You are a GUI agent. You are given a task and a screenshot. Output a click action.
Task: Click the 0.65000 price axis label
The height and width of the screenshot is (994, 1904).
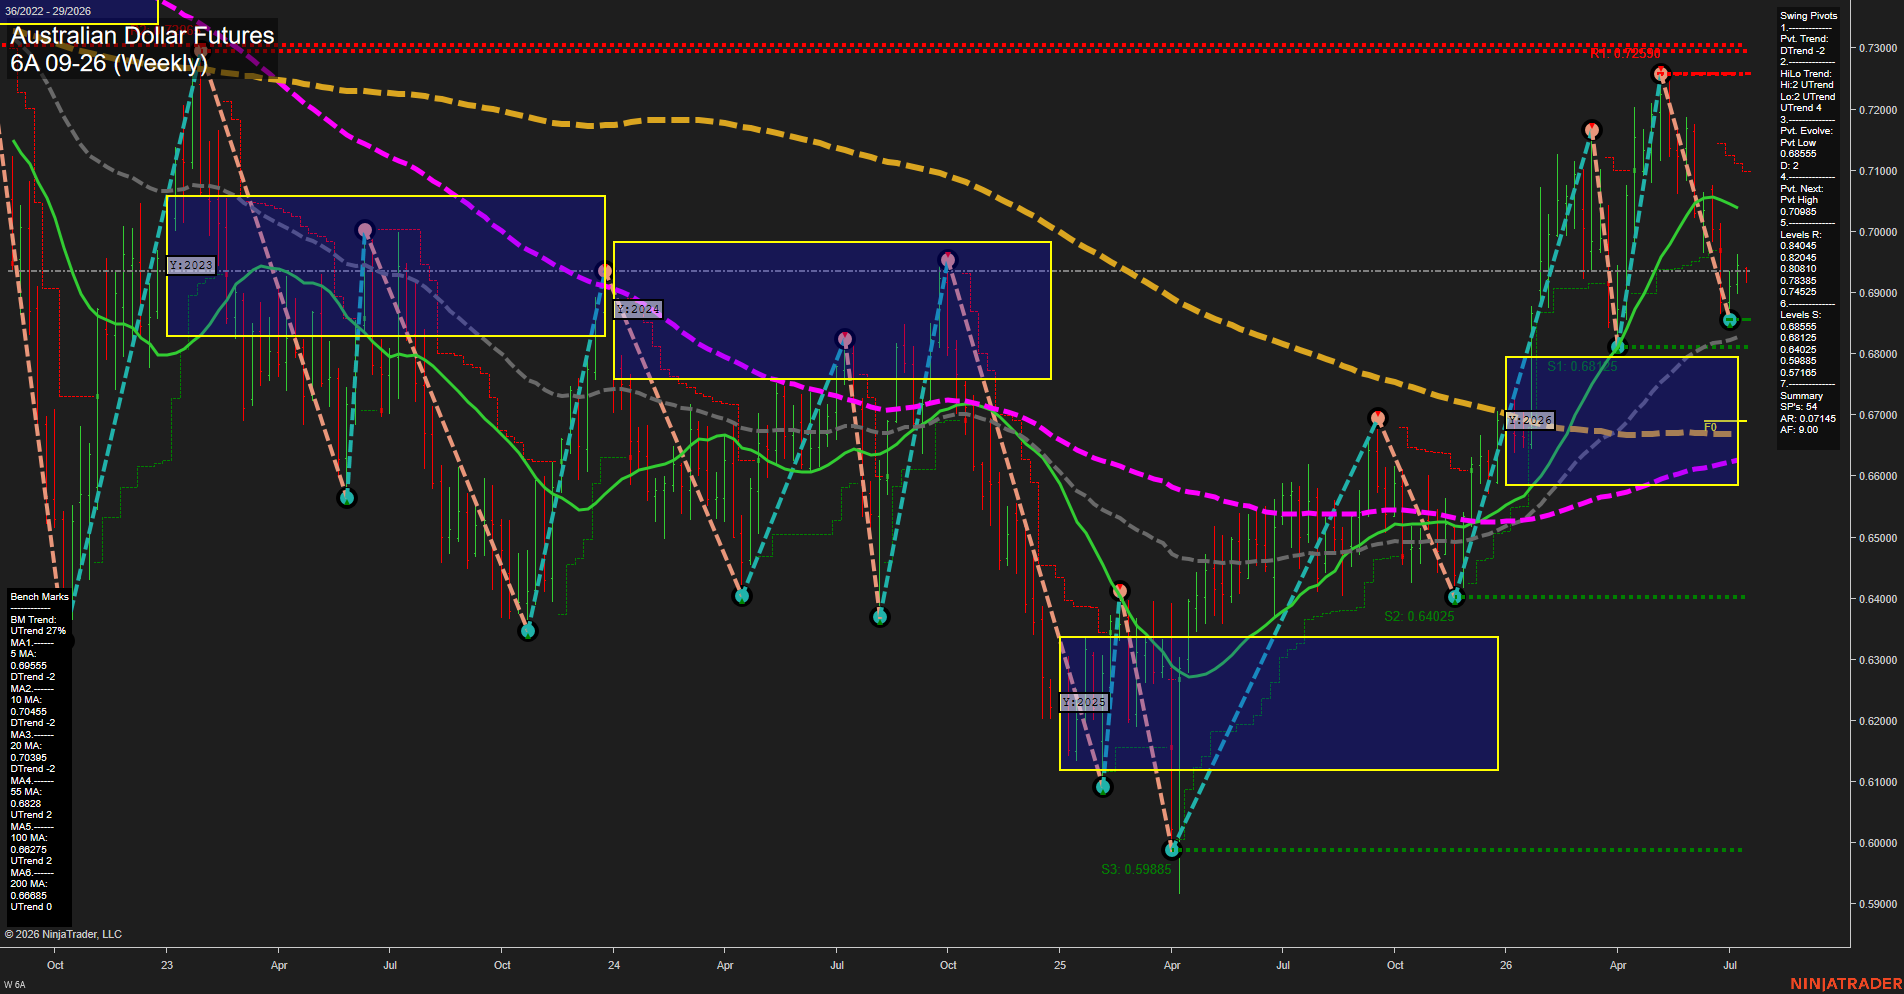pyautogui.click(x=1877, y=538)
